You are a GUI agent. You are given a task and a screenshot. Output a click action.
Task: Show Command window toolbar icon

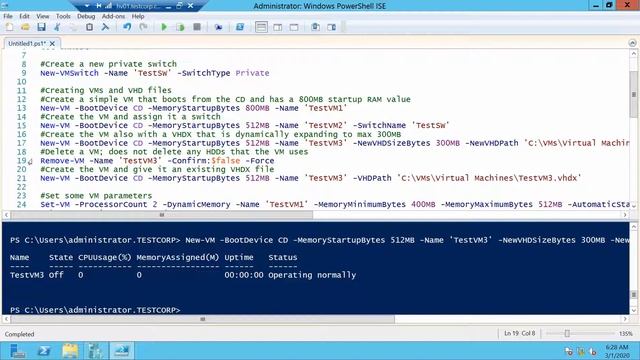tap(315, 27)
